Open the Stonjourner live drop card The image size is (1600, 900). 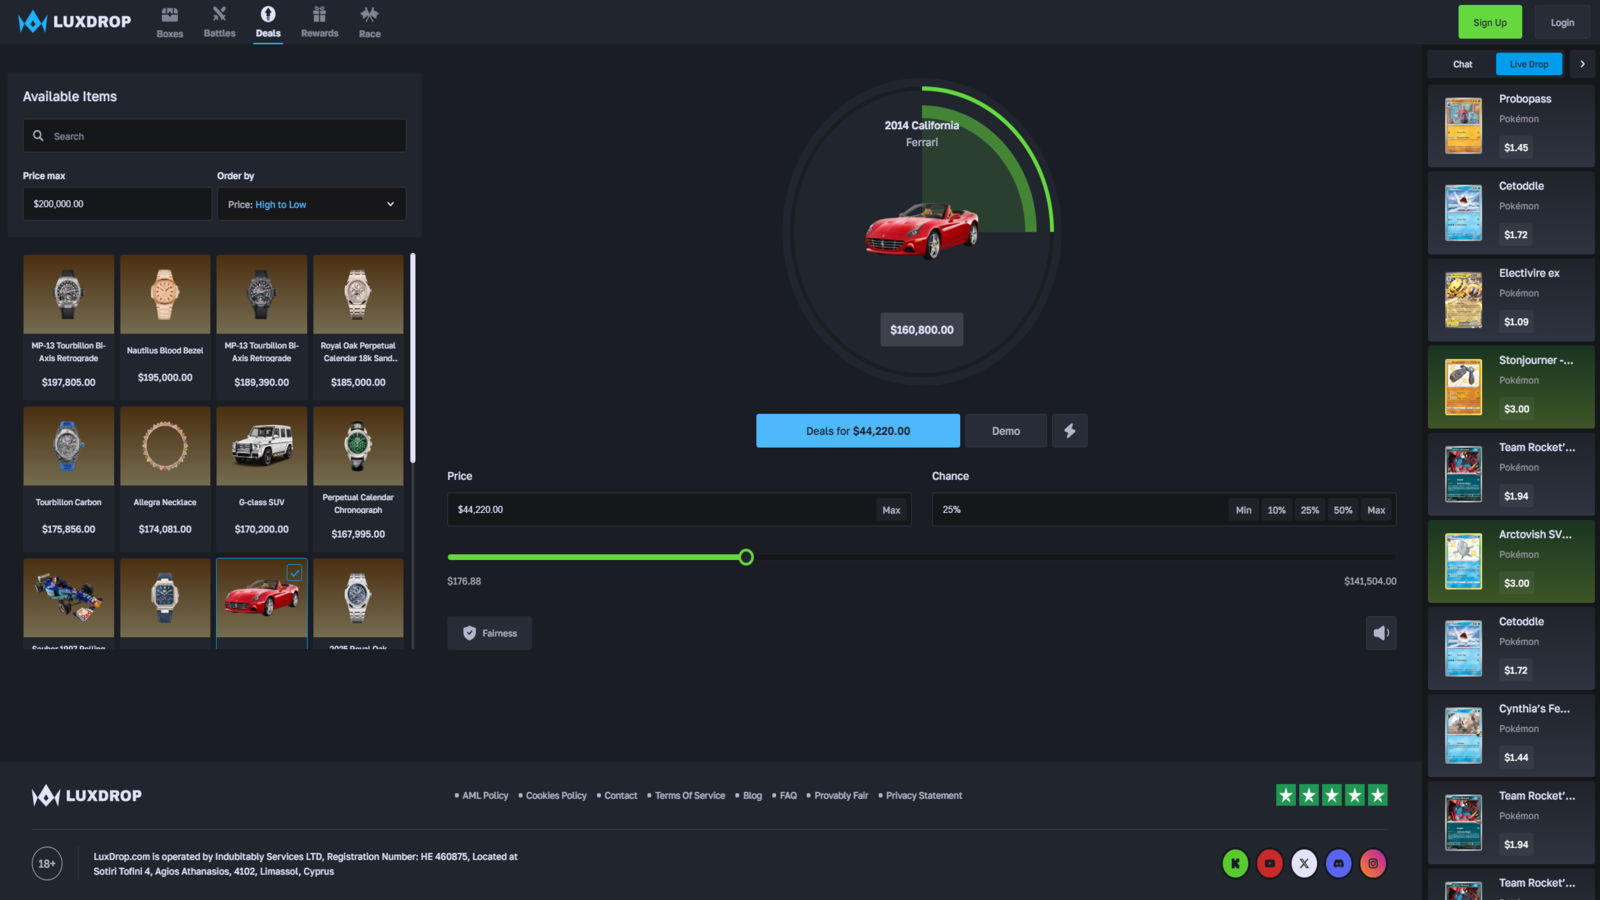pos(1511,386)
